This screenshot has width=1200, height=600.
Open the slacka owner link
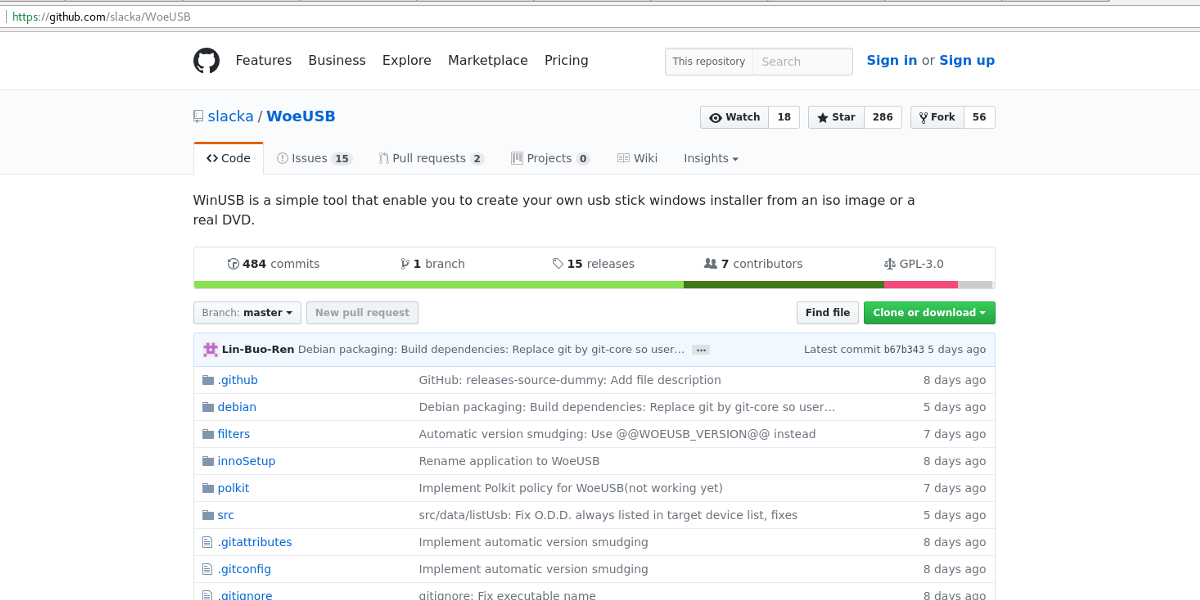[x=231, y=117]
